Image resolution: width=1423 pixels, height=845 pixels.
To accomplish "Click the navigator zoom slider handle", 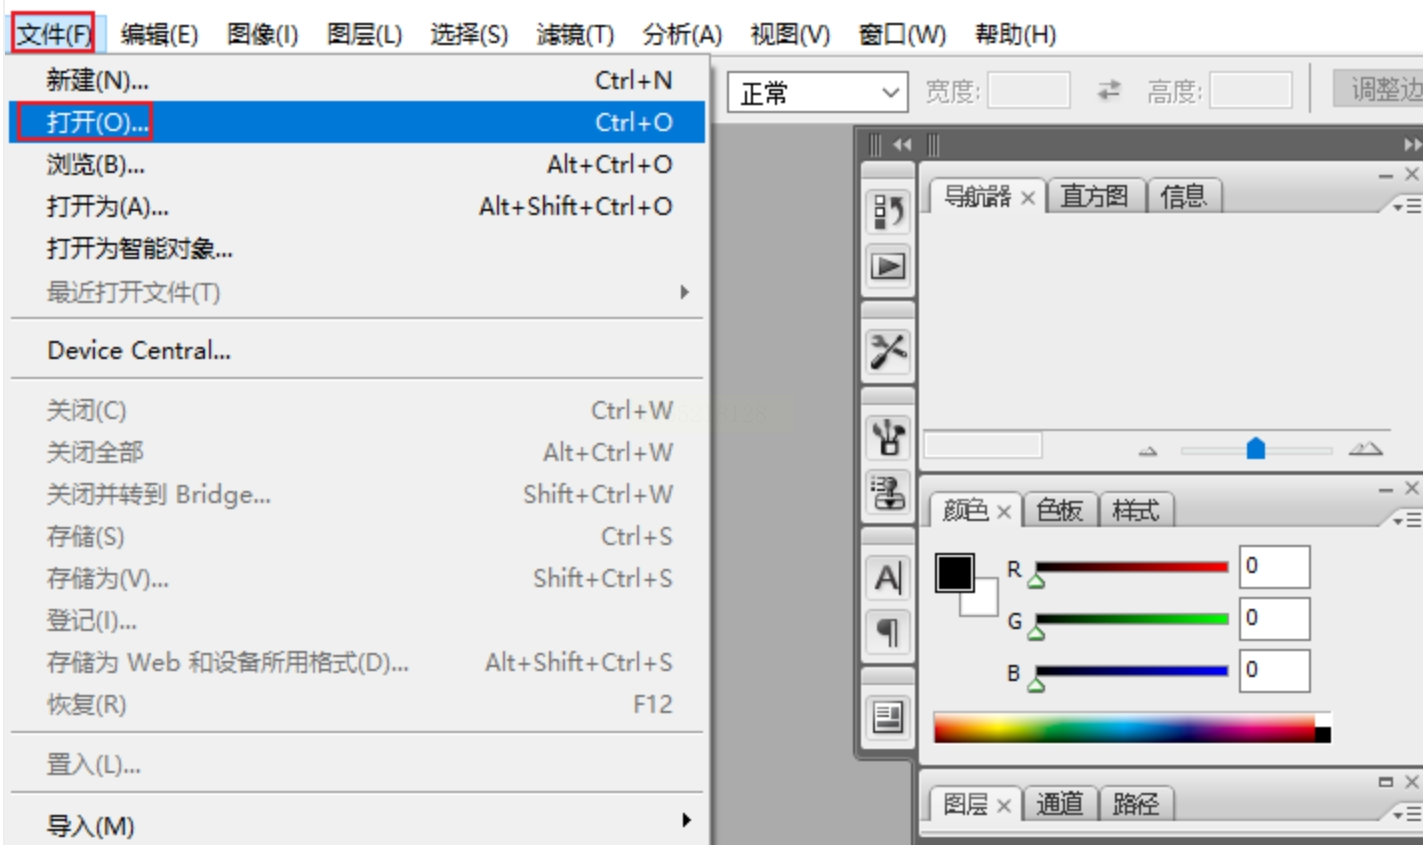I will tap(1256, 449).
